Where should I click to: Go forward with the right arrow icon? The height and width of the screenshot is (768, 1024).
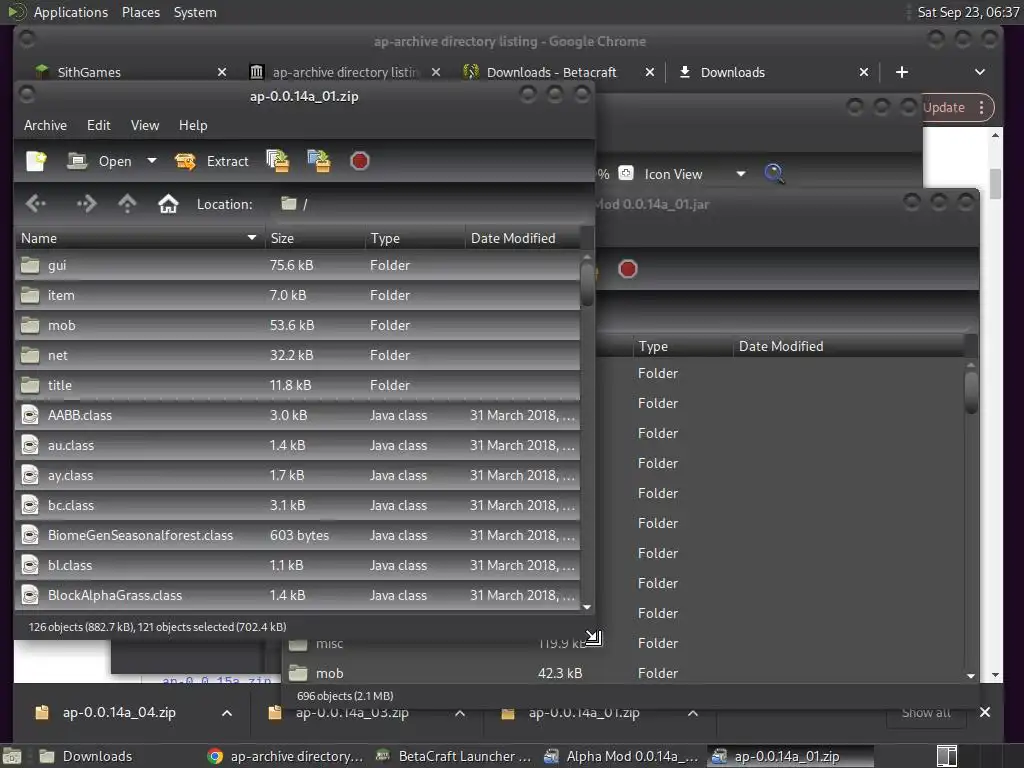86,204
